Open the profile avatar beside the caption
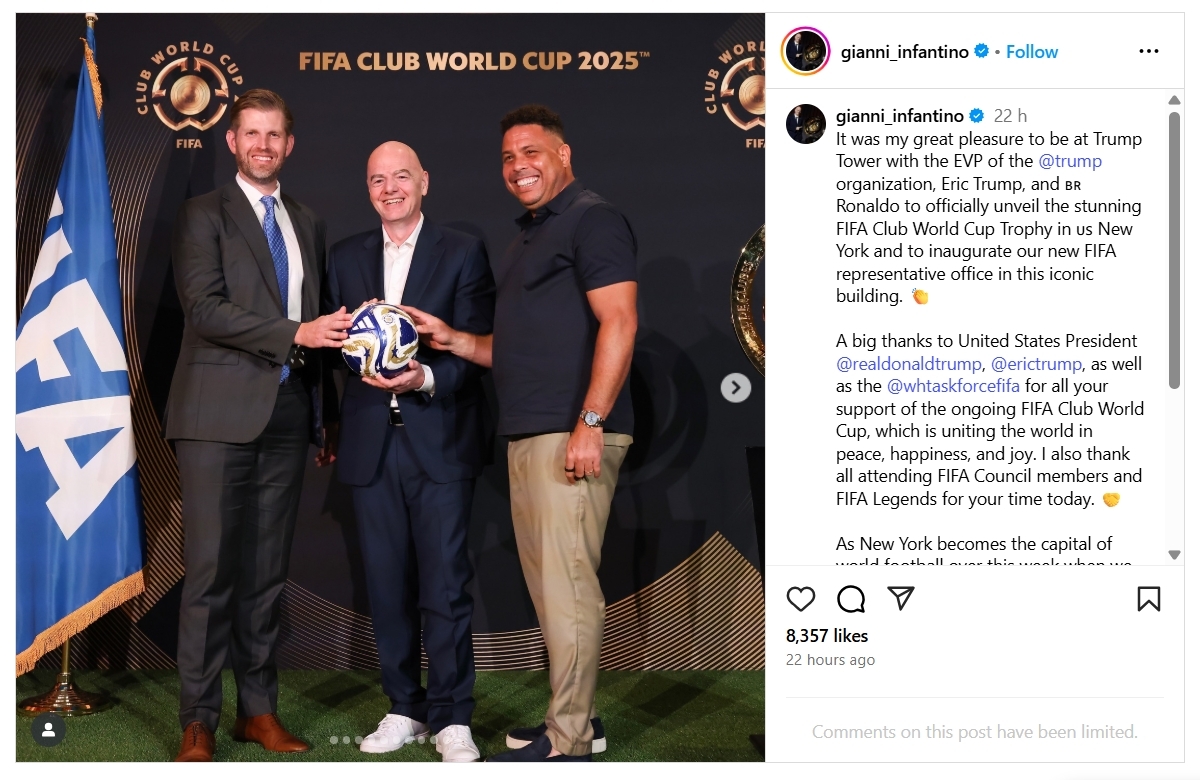This screenshot has width=1200, height=780. coord(806,124)
